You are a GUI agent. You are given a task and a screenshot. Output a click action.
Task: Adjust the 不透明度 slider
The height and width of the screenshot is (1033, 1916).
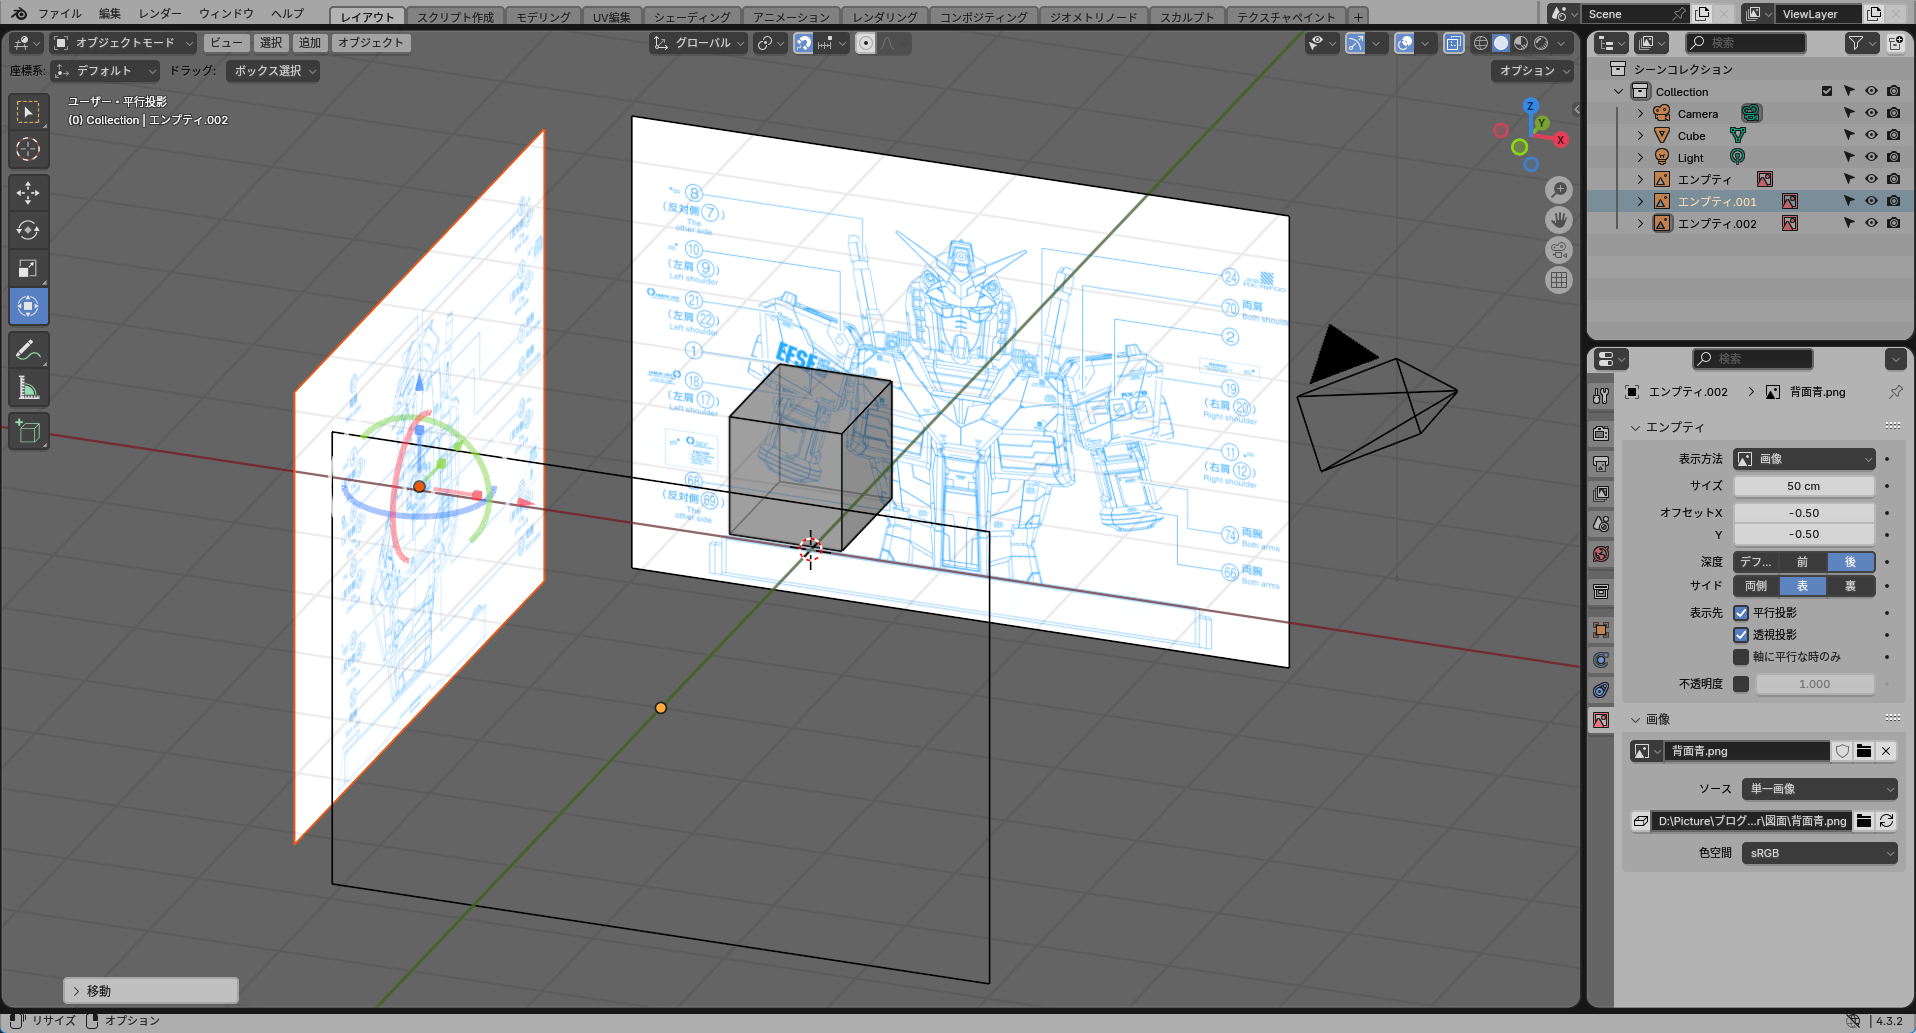coord(1814,684)
